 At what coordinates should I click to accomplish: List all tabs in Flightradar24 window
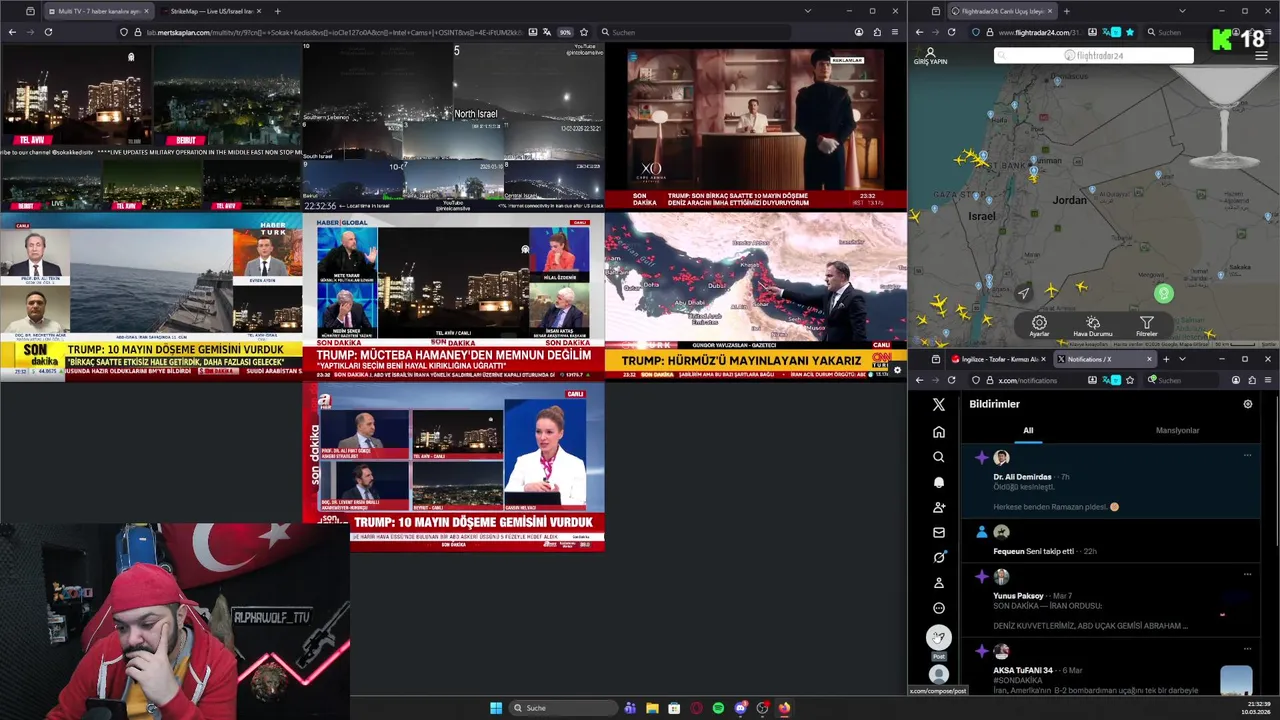point(1182,11)
